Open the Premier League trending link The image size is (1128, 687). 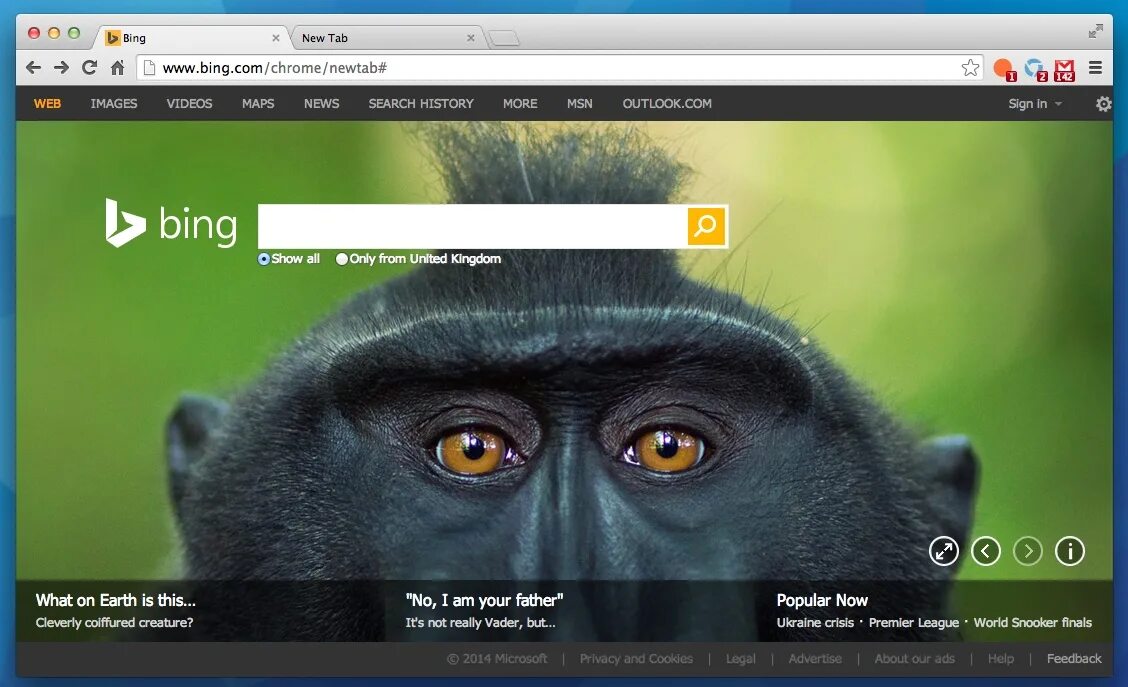pos(914,623)
